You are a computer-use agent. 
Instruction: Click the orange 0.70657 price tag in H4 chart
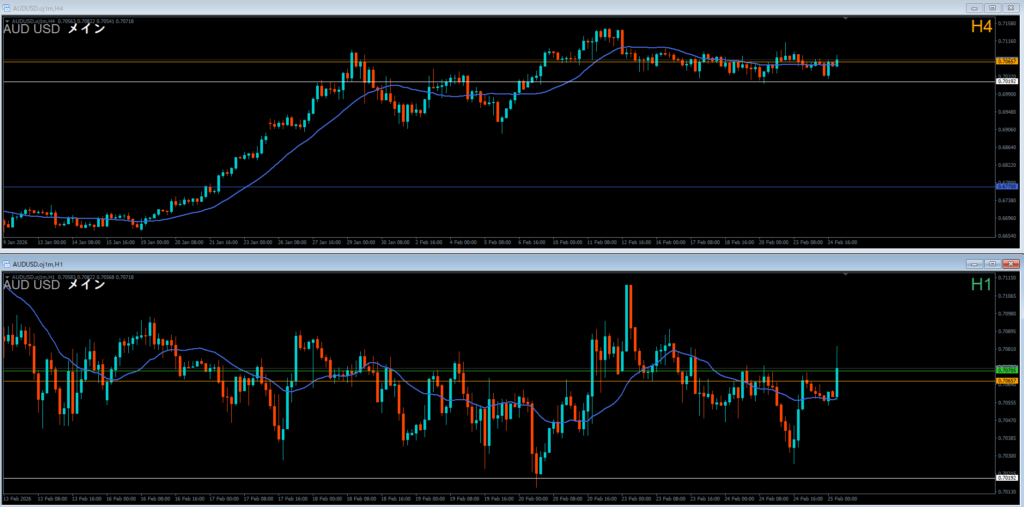pyautogui.click(x=1006, y=61)
